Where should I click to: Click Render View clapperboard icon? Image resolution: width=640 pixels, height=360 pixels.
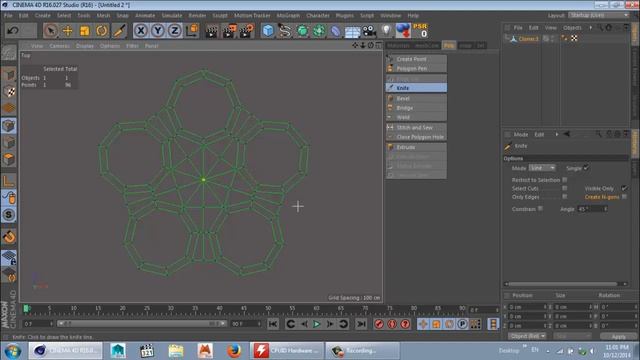point(211,31)
